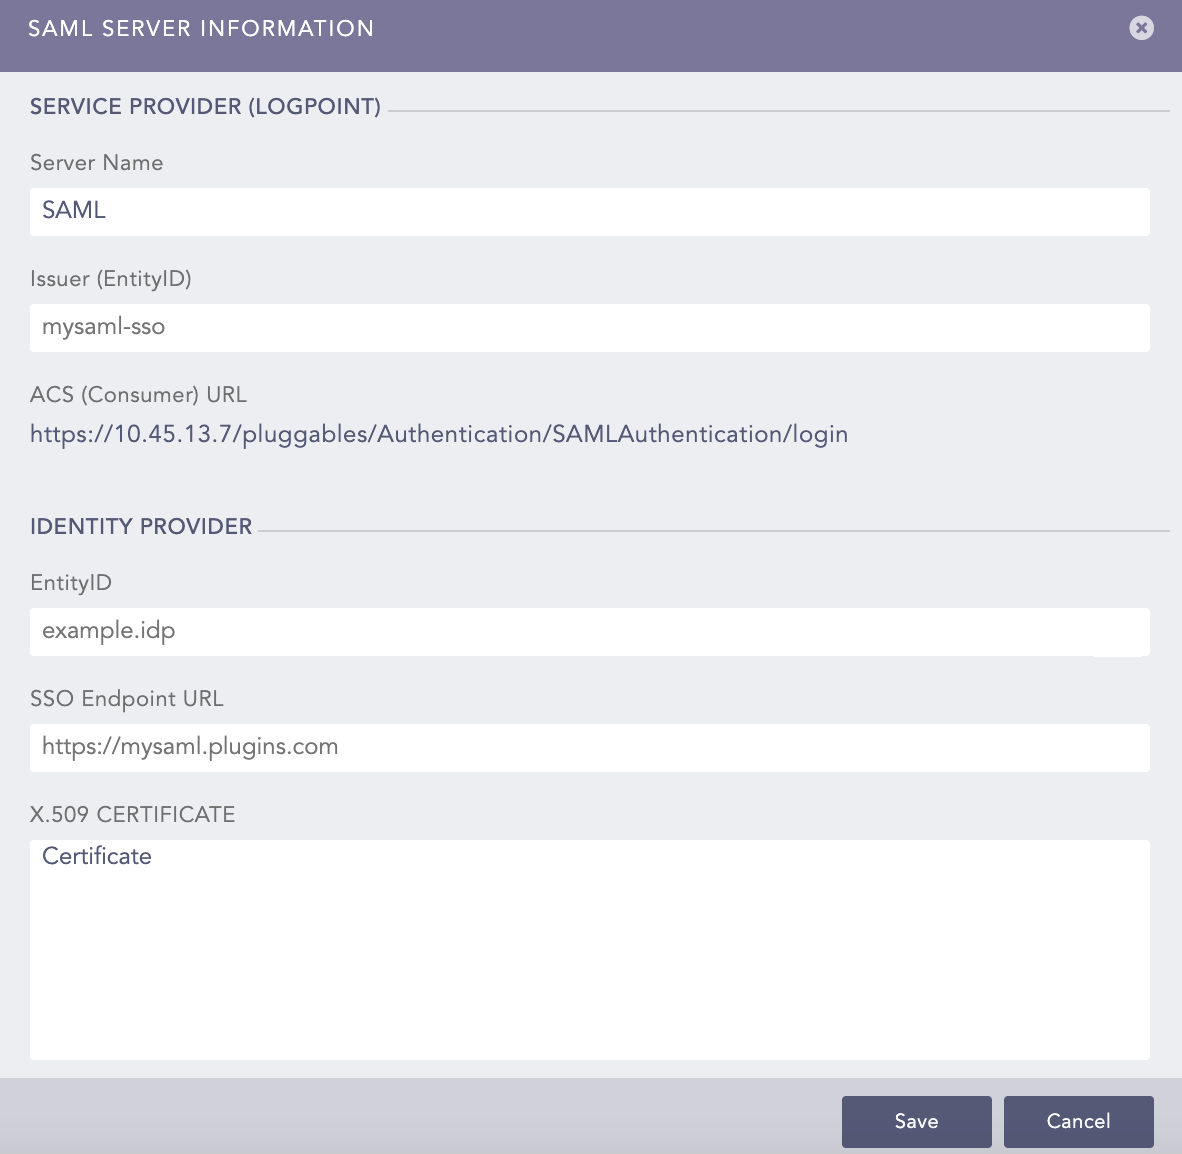Viewport: 1182px width, 1154px height.
Task: Select the Certificate placeholder text
Action: click(96, 856)
